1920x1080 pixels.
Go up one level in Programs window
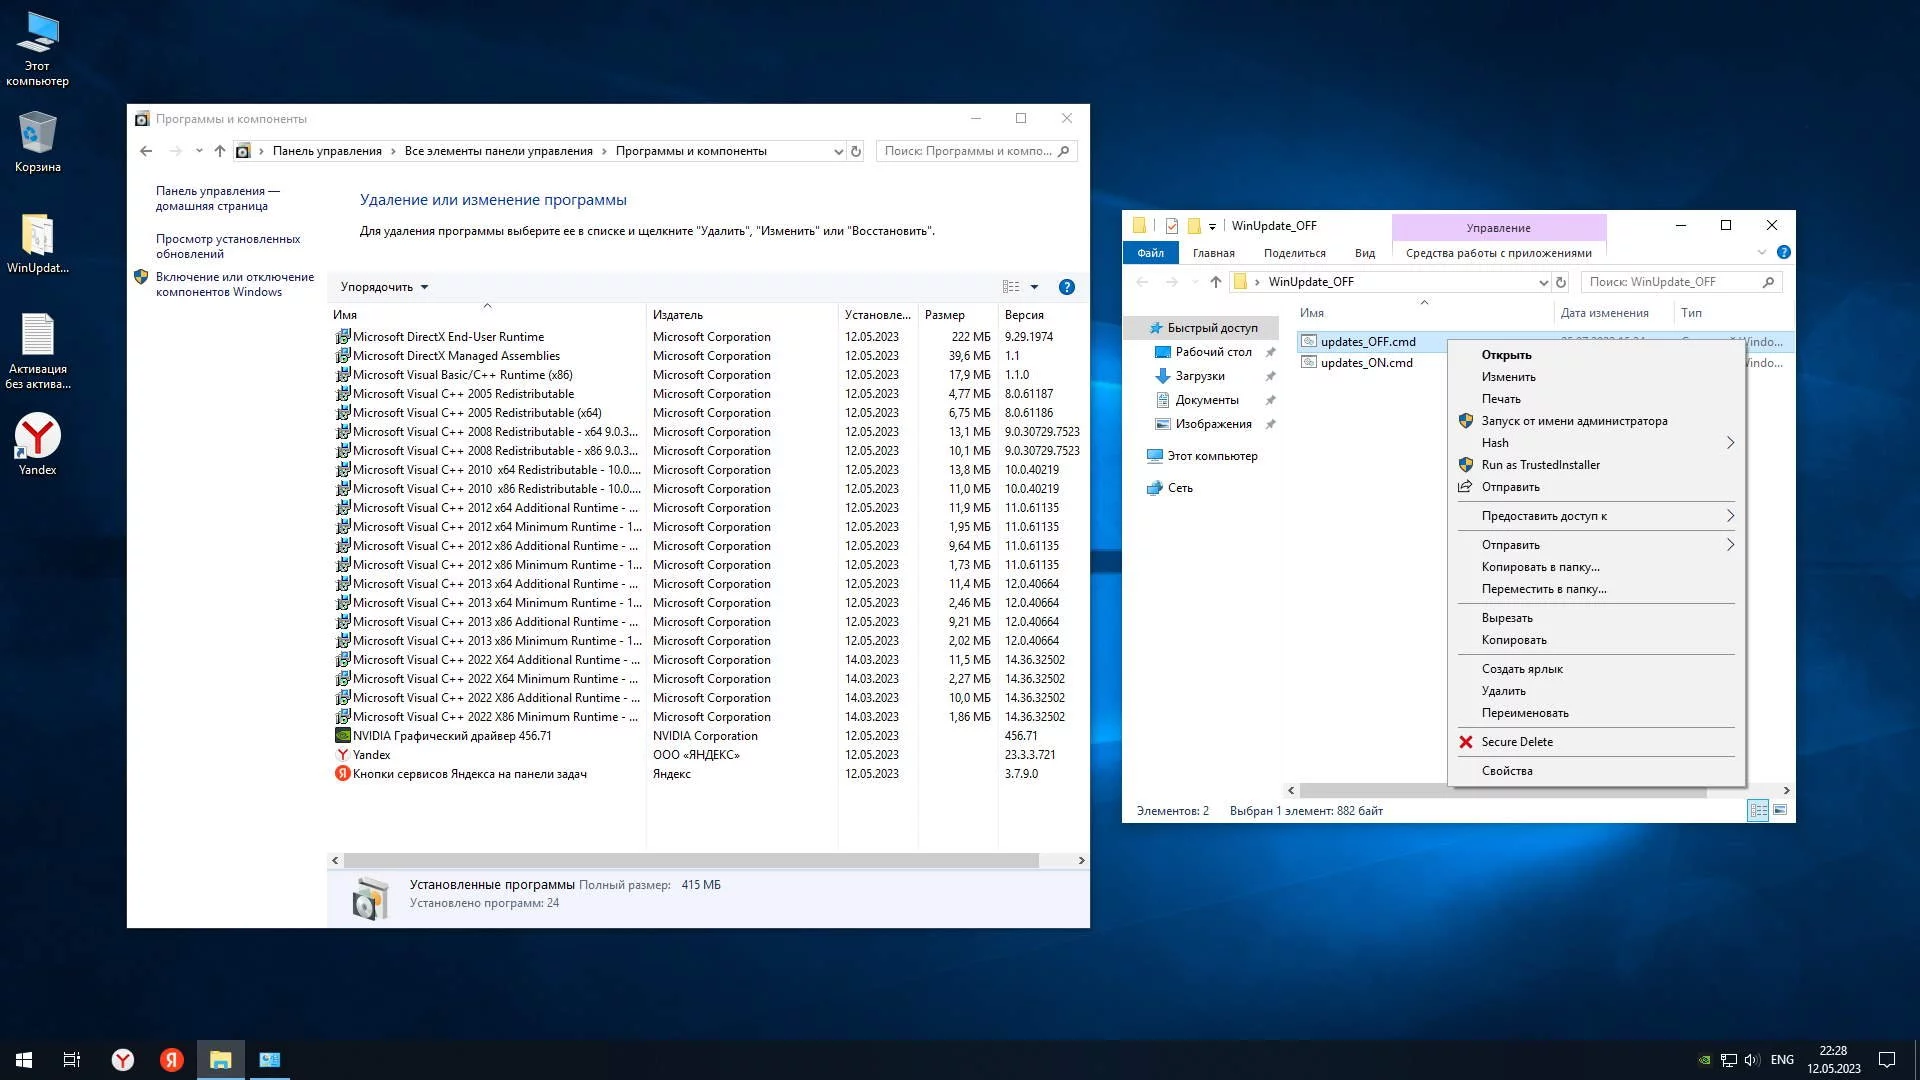[x=220, y=152]
